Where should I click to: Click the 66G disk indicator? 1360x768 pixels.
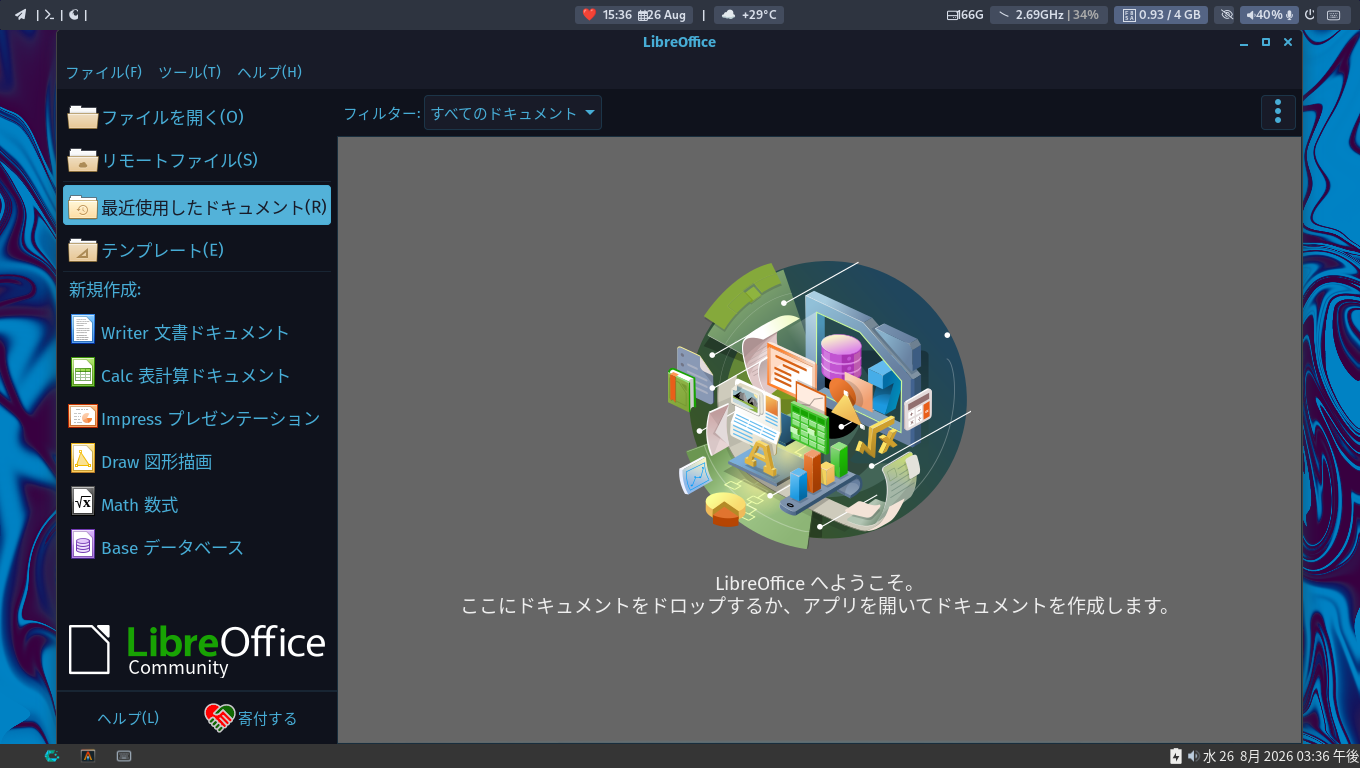coord(965,15)
